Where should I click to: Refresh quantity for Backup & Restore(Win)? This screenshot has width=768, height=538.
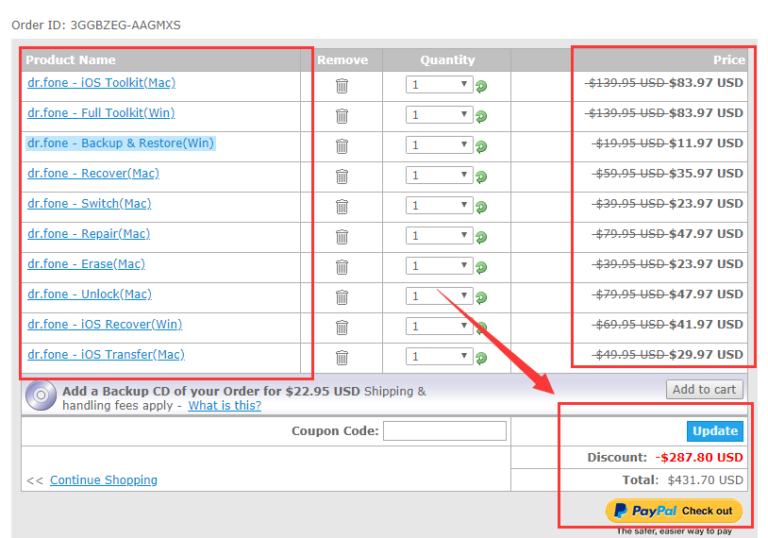[481, 147]
